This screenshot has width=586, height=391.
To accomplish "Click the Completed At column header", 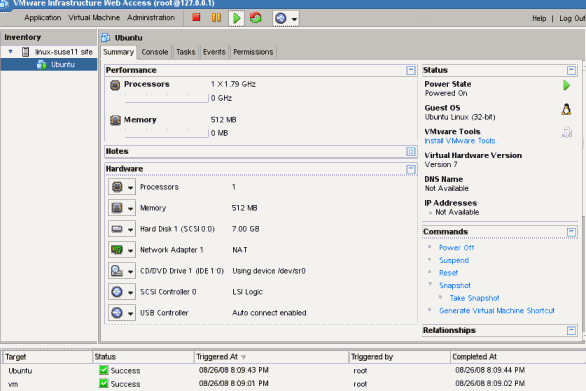I will [518, 357].
